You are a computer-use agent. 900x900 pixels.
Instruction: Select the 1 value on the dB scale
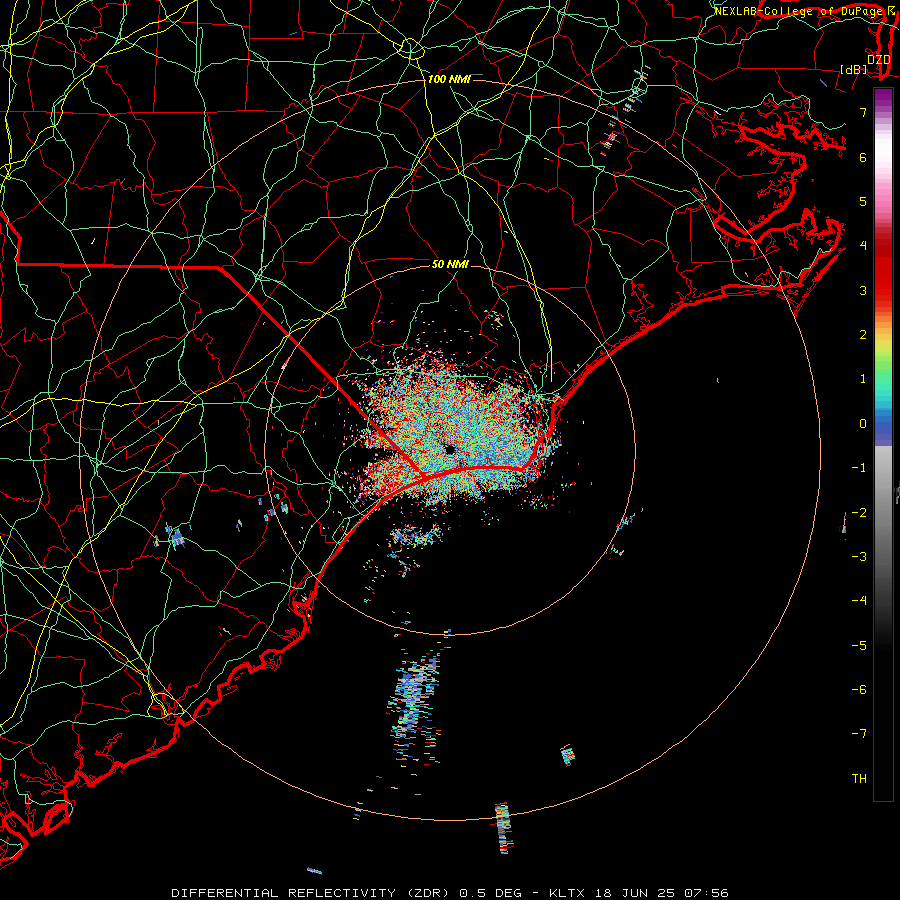click(x=863, y=379)
